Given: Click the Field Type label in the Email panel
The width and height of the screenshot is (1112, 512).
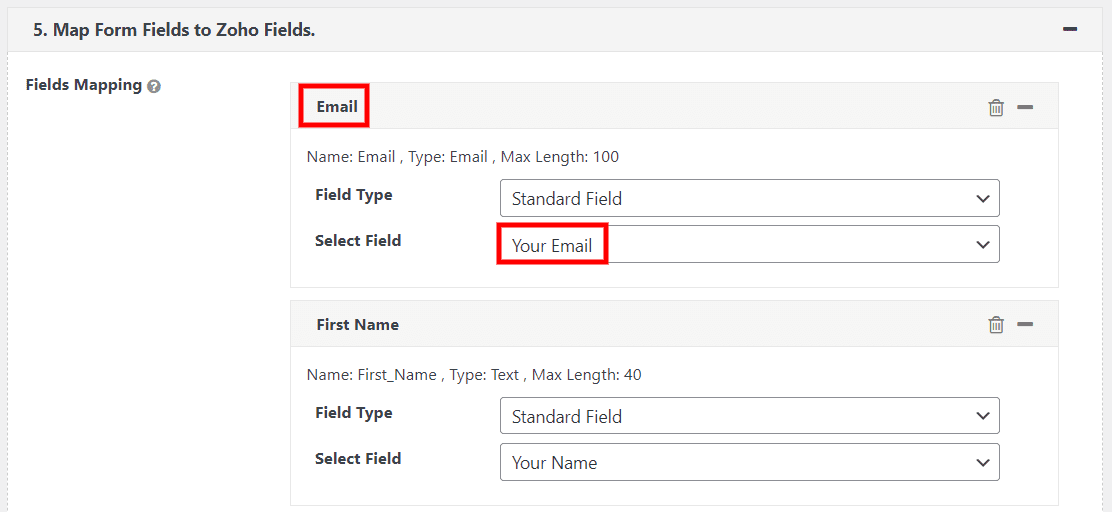Looking at the screenshot, I should point(353,194).
